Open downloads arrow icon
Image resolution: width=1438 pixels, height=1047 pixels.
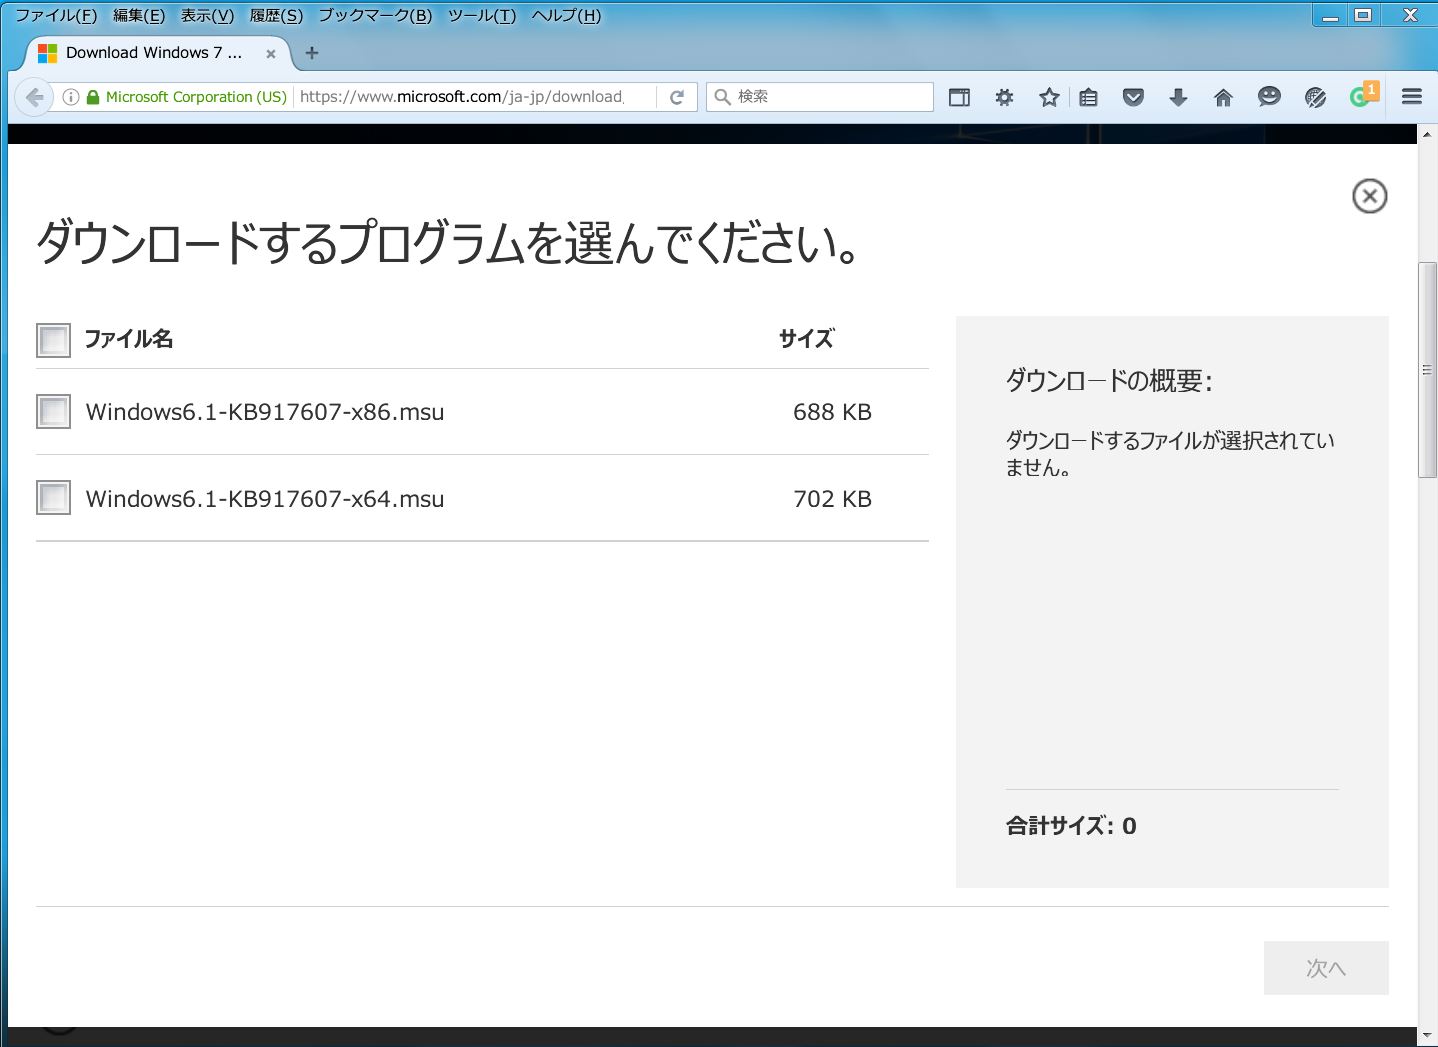pyautogui.click(x=1178, y=97)
